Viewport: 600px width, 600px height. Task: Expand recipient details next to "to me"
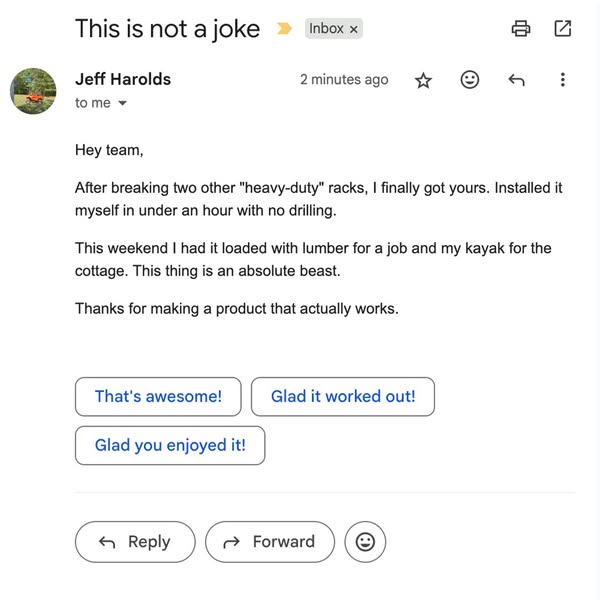point(123,104)
